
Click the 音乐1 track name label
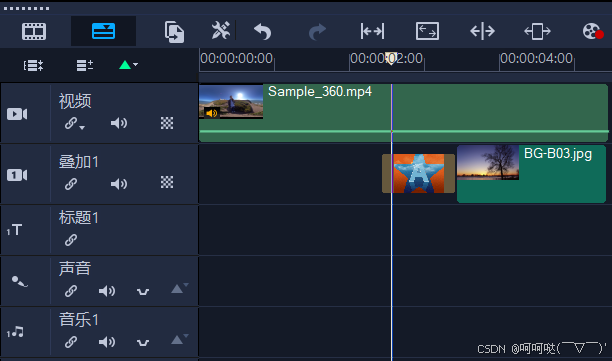(x=79, y=320)
